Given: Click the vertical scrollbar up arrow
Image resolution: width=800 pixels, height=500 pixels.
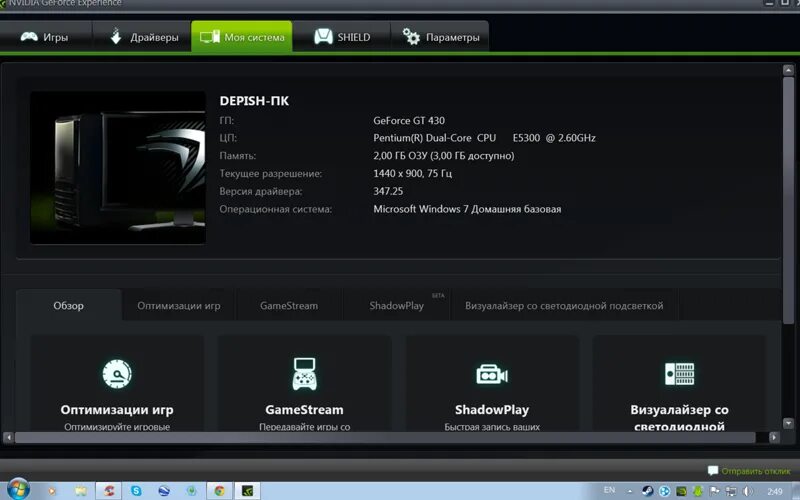Looking at the screenshot, I should (788, 70).
